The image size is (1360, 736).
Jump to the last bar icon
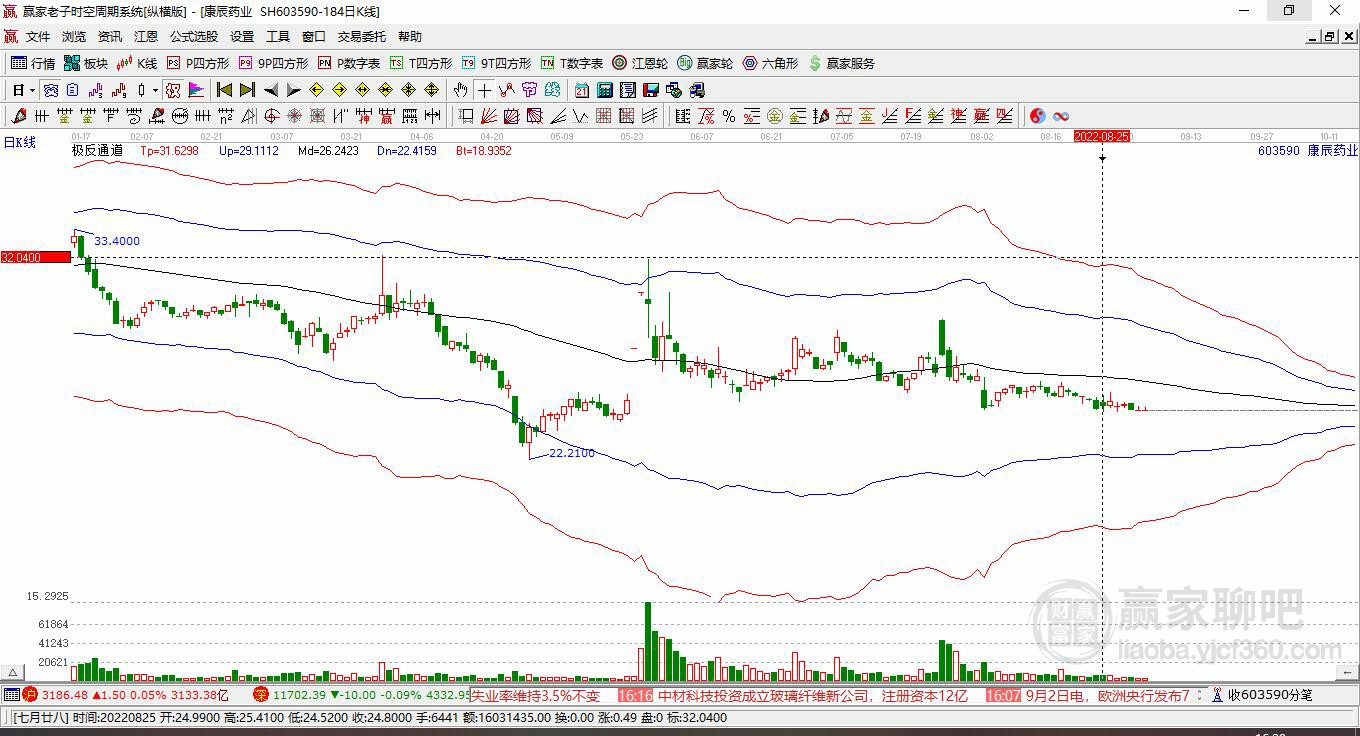pyautogui.click(x=247, y=90)
